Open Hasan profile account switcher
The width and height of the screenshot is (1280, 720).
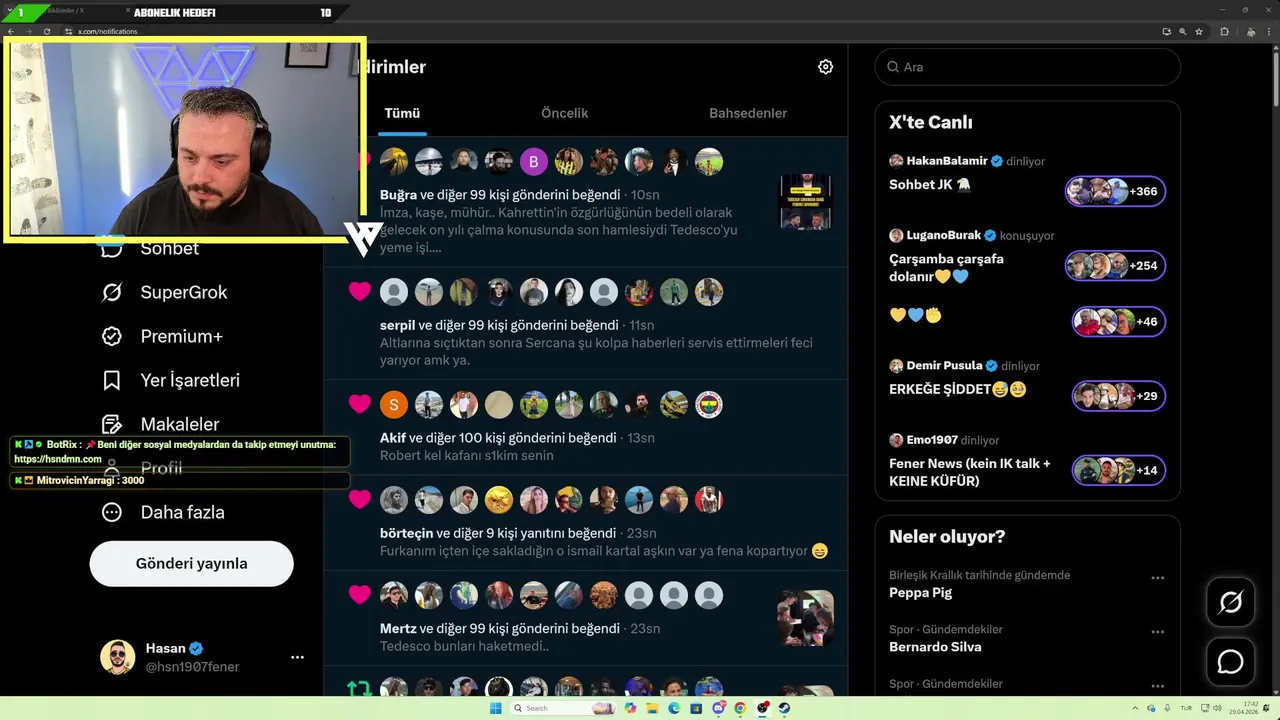(x=203, y=657)
